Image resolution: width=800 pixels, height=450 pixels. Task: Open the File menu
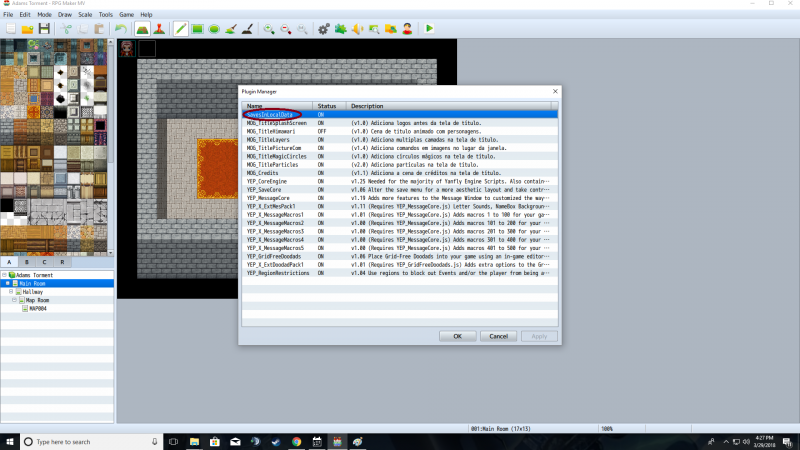point(8,15)
